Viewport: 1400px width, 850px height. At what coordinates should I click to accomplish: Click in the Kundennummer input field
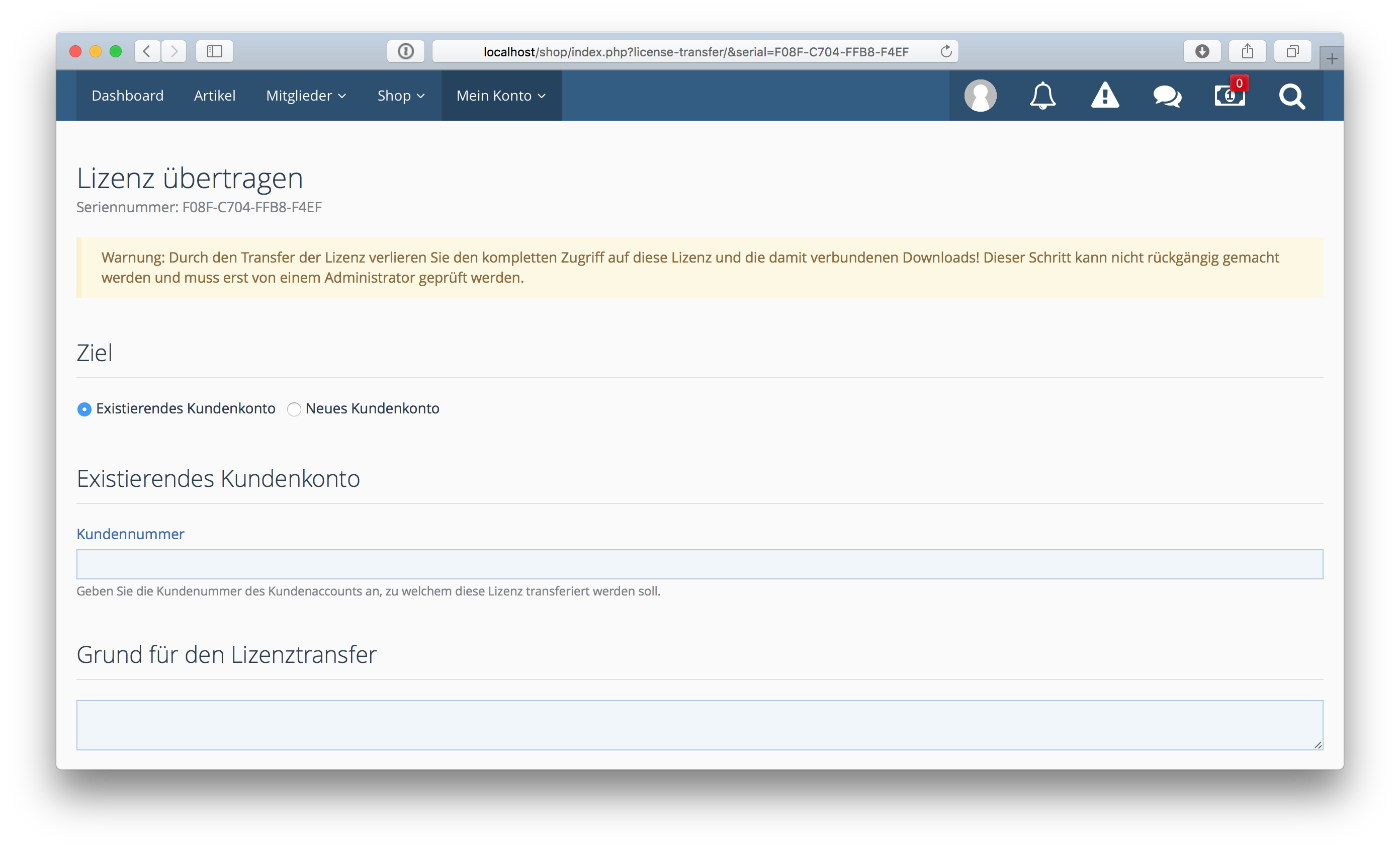pyautogui.click(x=699, y=564)
